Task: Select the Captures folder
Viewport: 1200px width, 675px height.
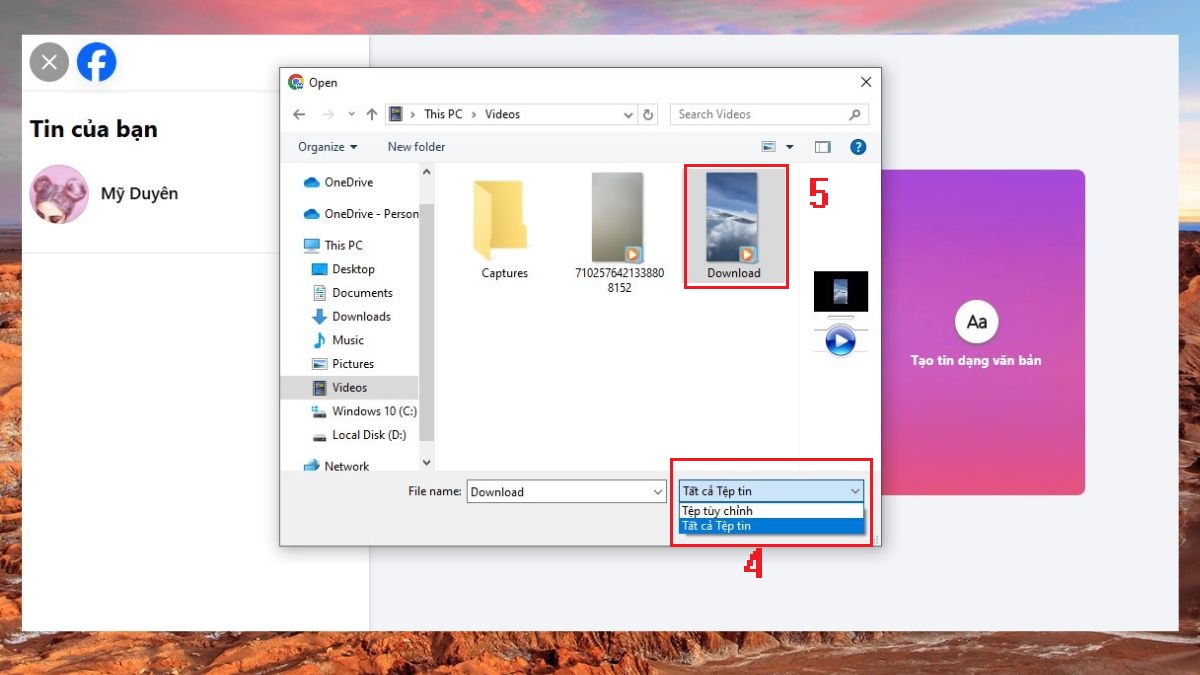Action: [x=504, y=230]
